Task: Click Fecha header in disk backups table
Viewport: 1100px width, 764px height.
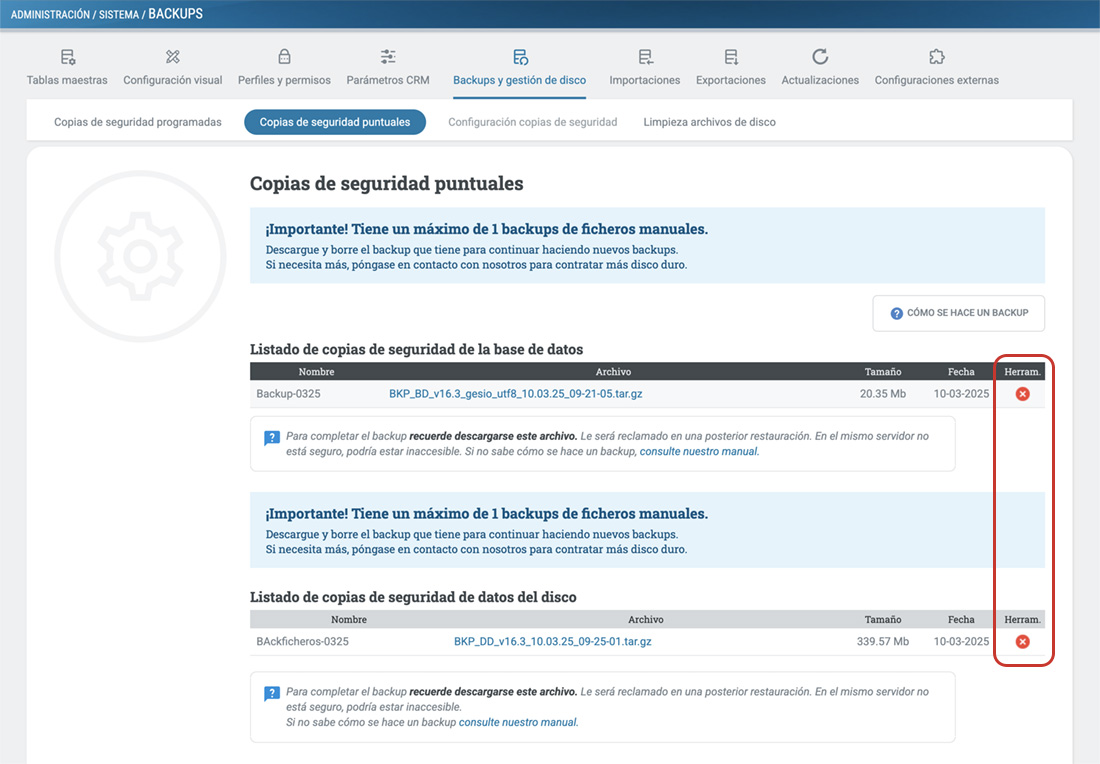Action: pos(961,619)
